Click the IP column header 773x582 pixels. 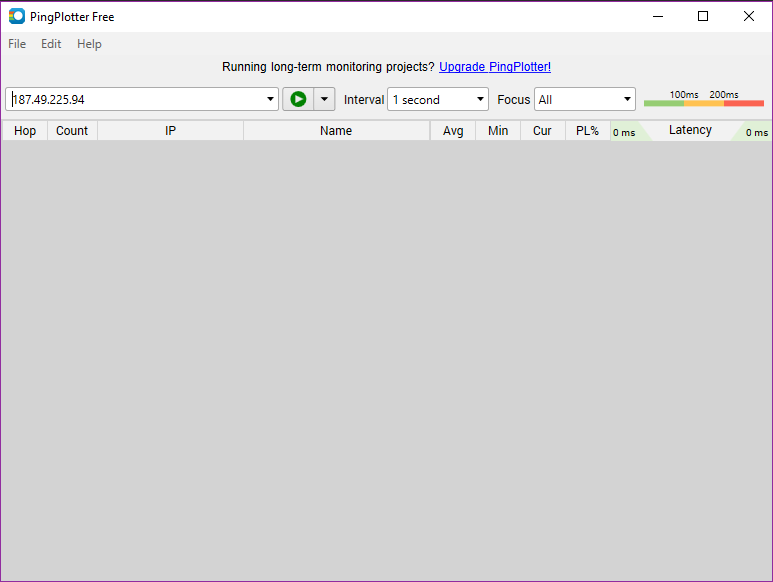pyautogui.click(x=170, y=131)
